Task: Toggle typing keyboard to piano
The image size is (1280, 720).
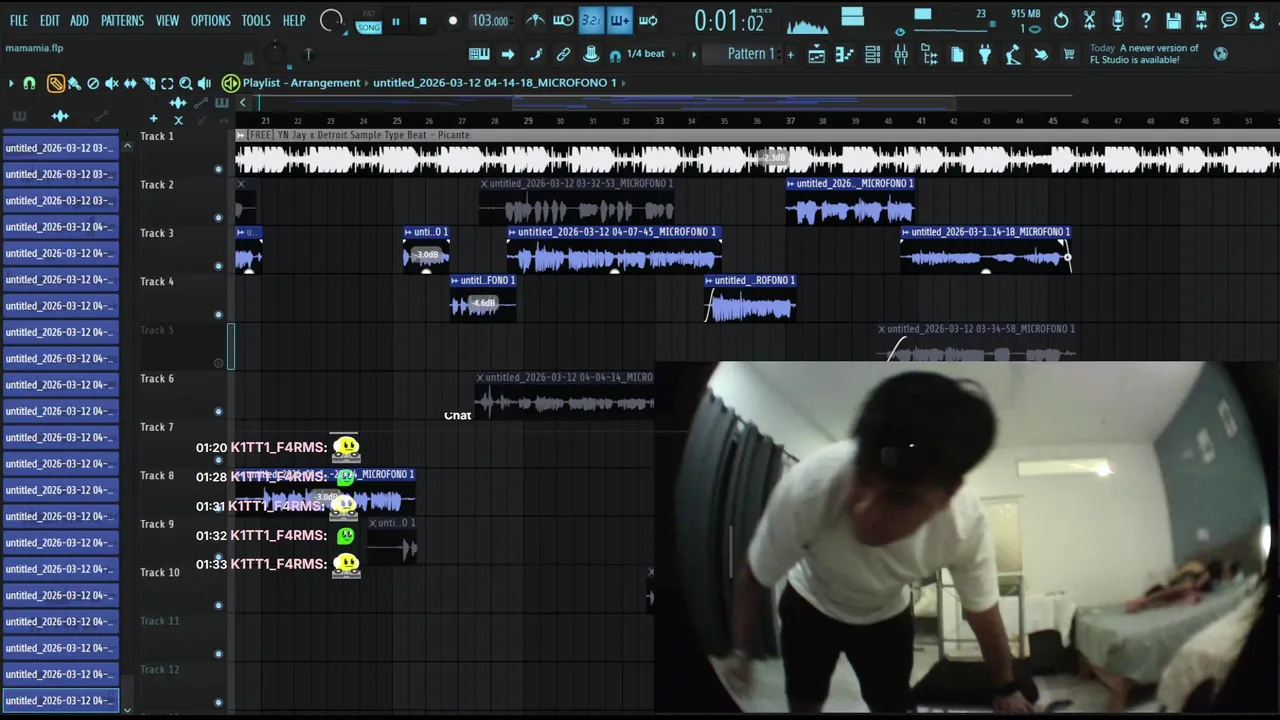Action: (x=478, y=54)
